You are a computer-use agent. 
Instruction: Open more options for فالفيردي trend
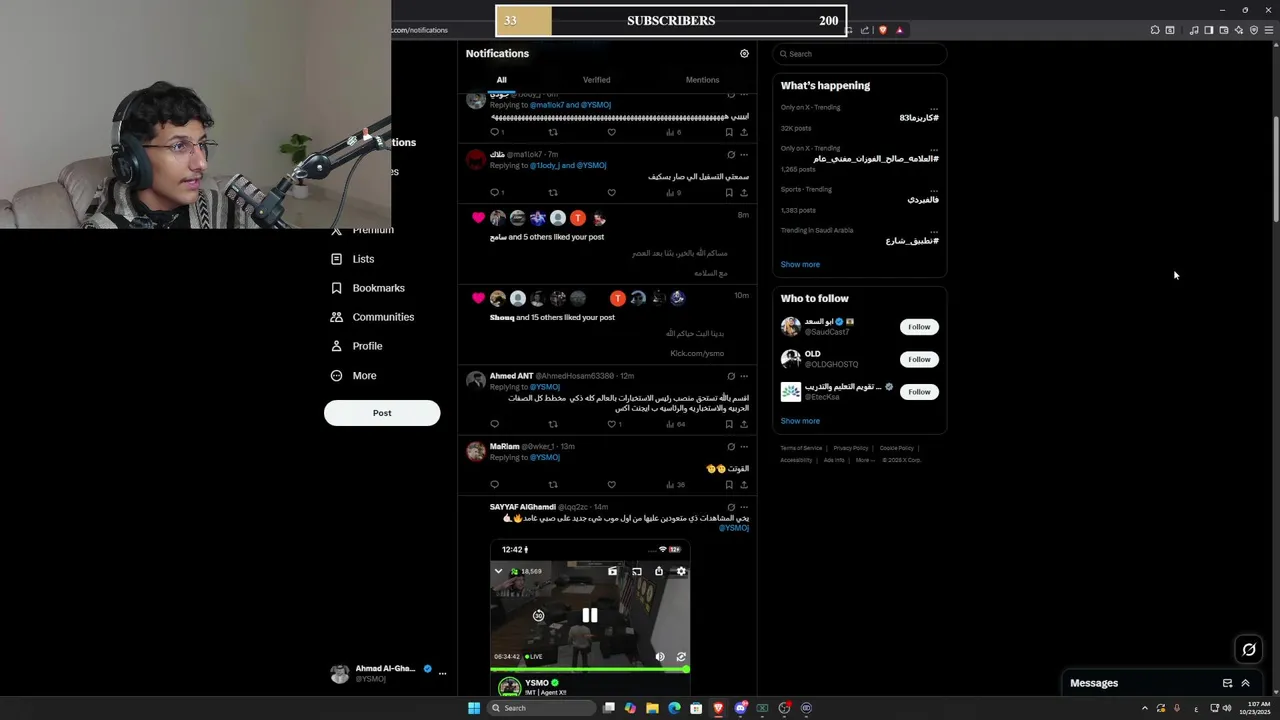coord(934,190)
